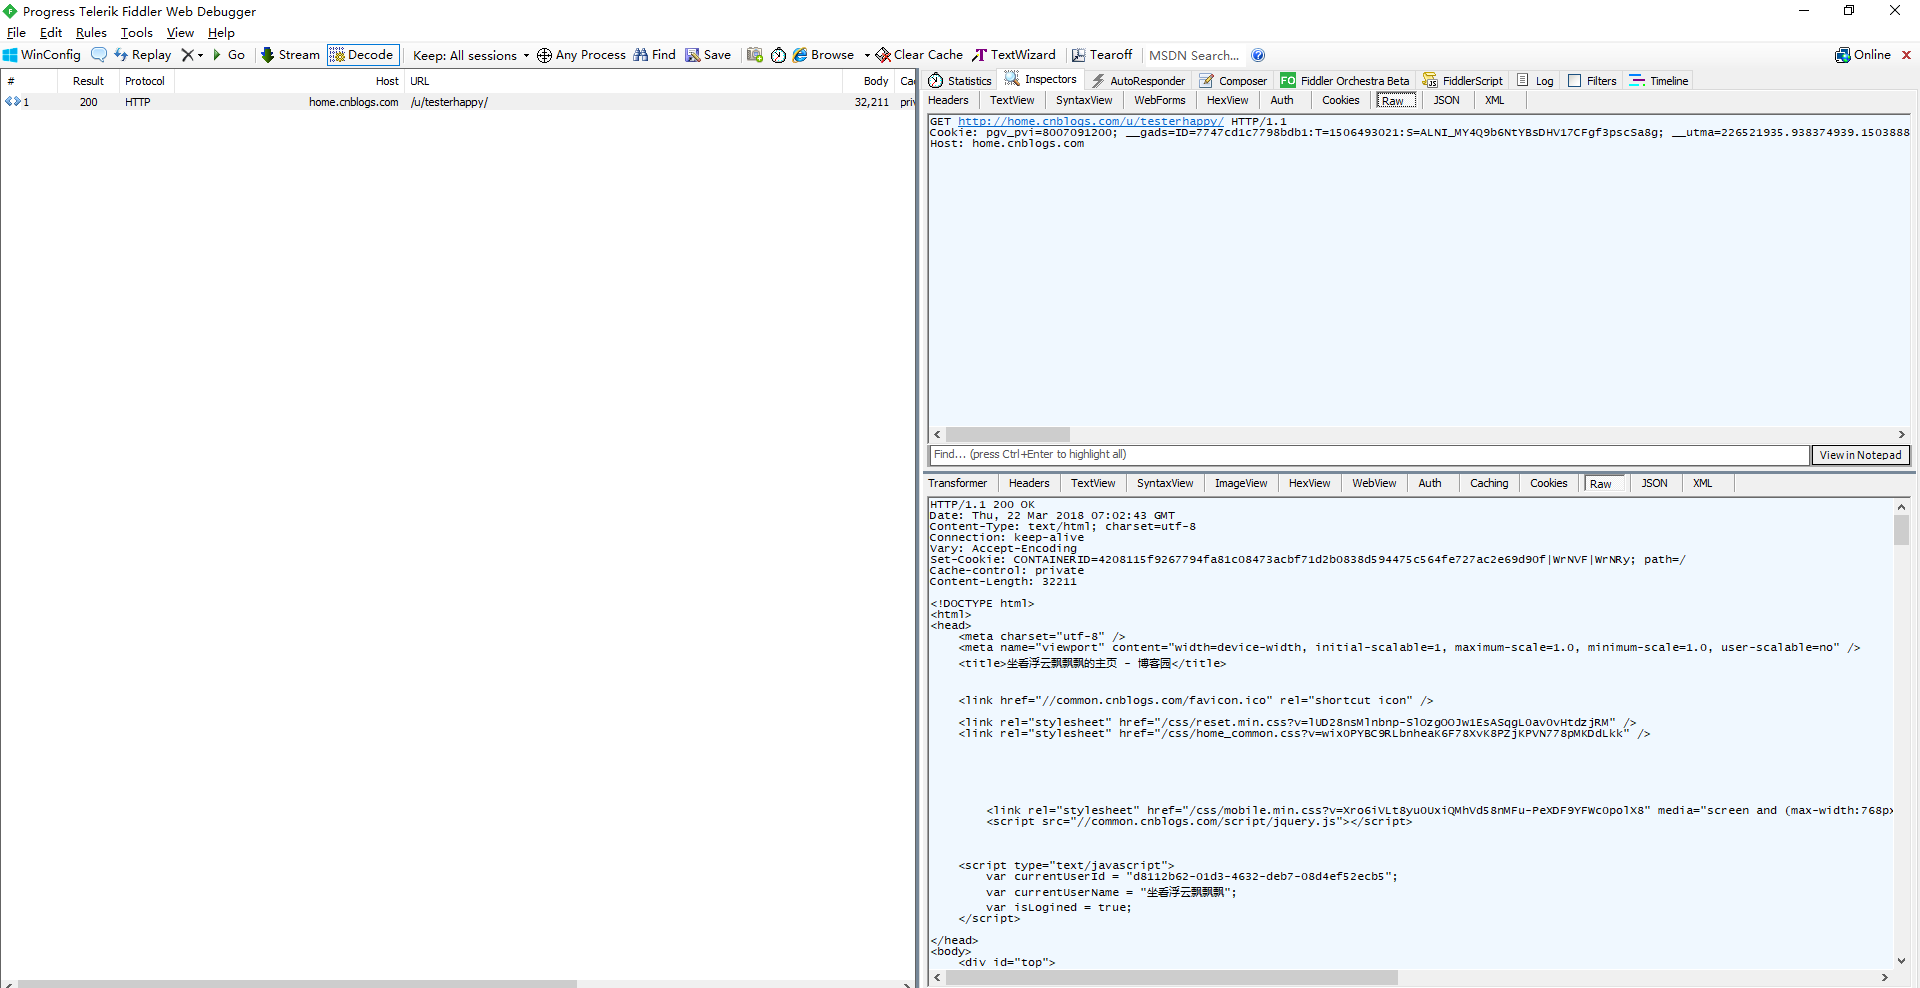Tearoff the inspectors into a window
This screenshot has width=1920, height=988.
point(1102,55)
